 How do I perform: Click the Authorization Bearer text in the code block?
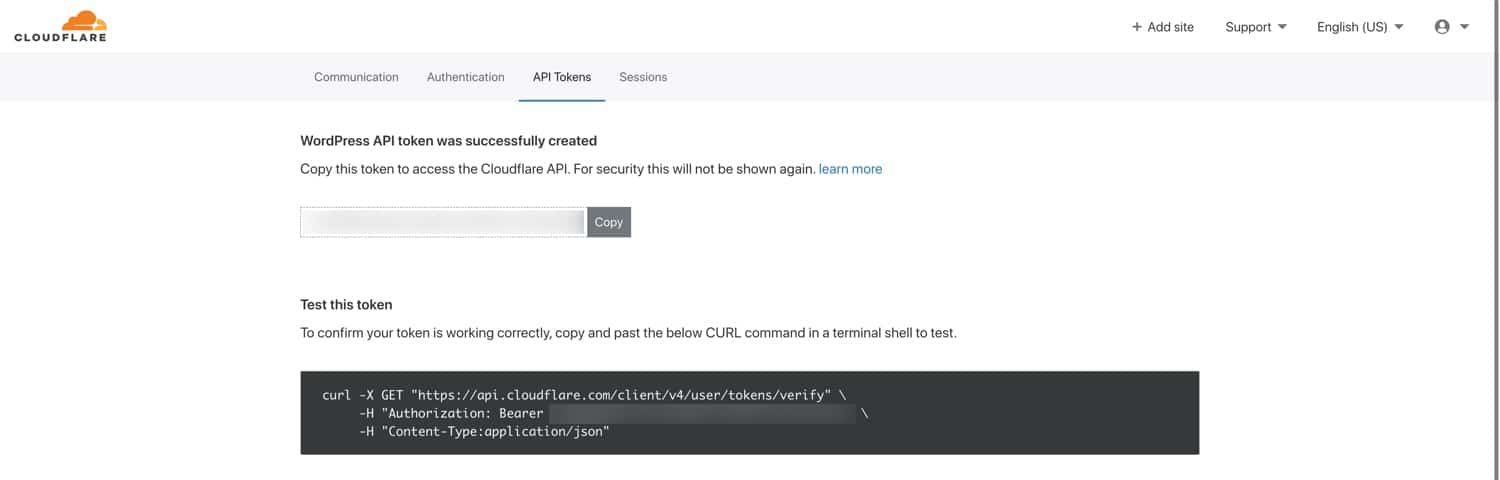[x=452, y=413]
